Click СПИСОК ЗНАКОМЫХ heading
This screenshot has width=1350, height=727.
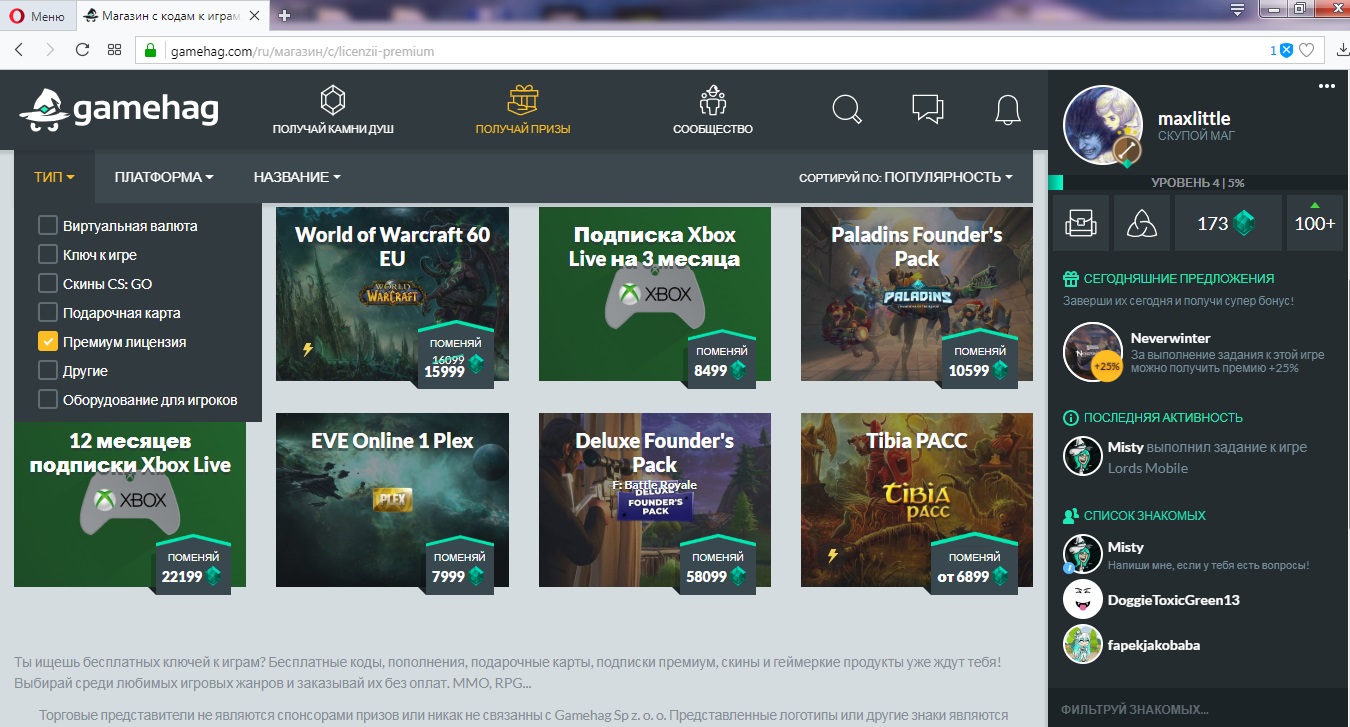click(x=1145, y=516)
